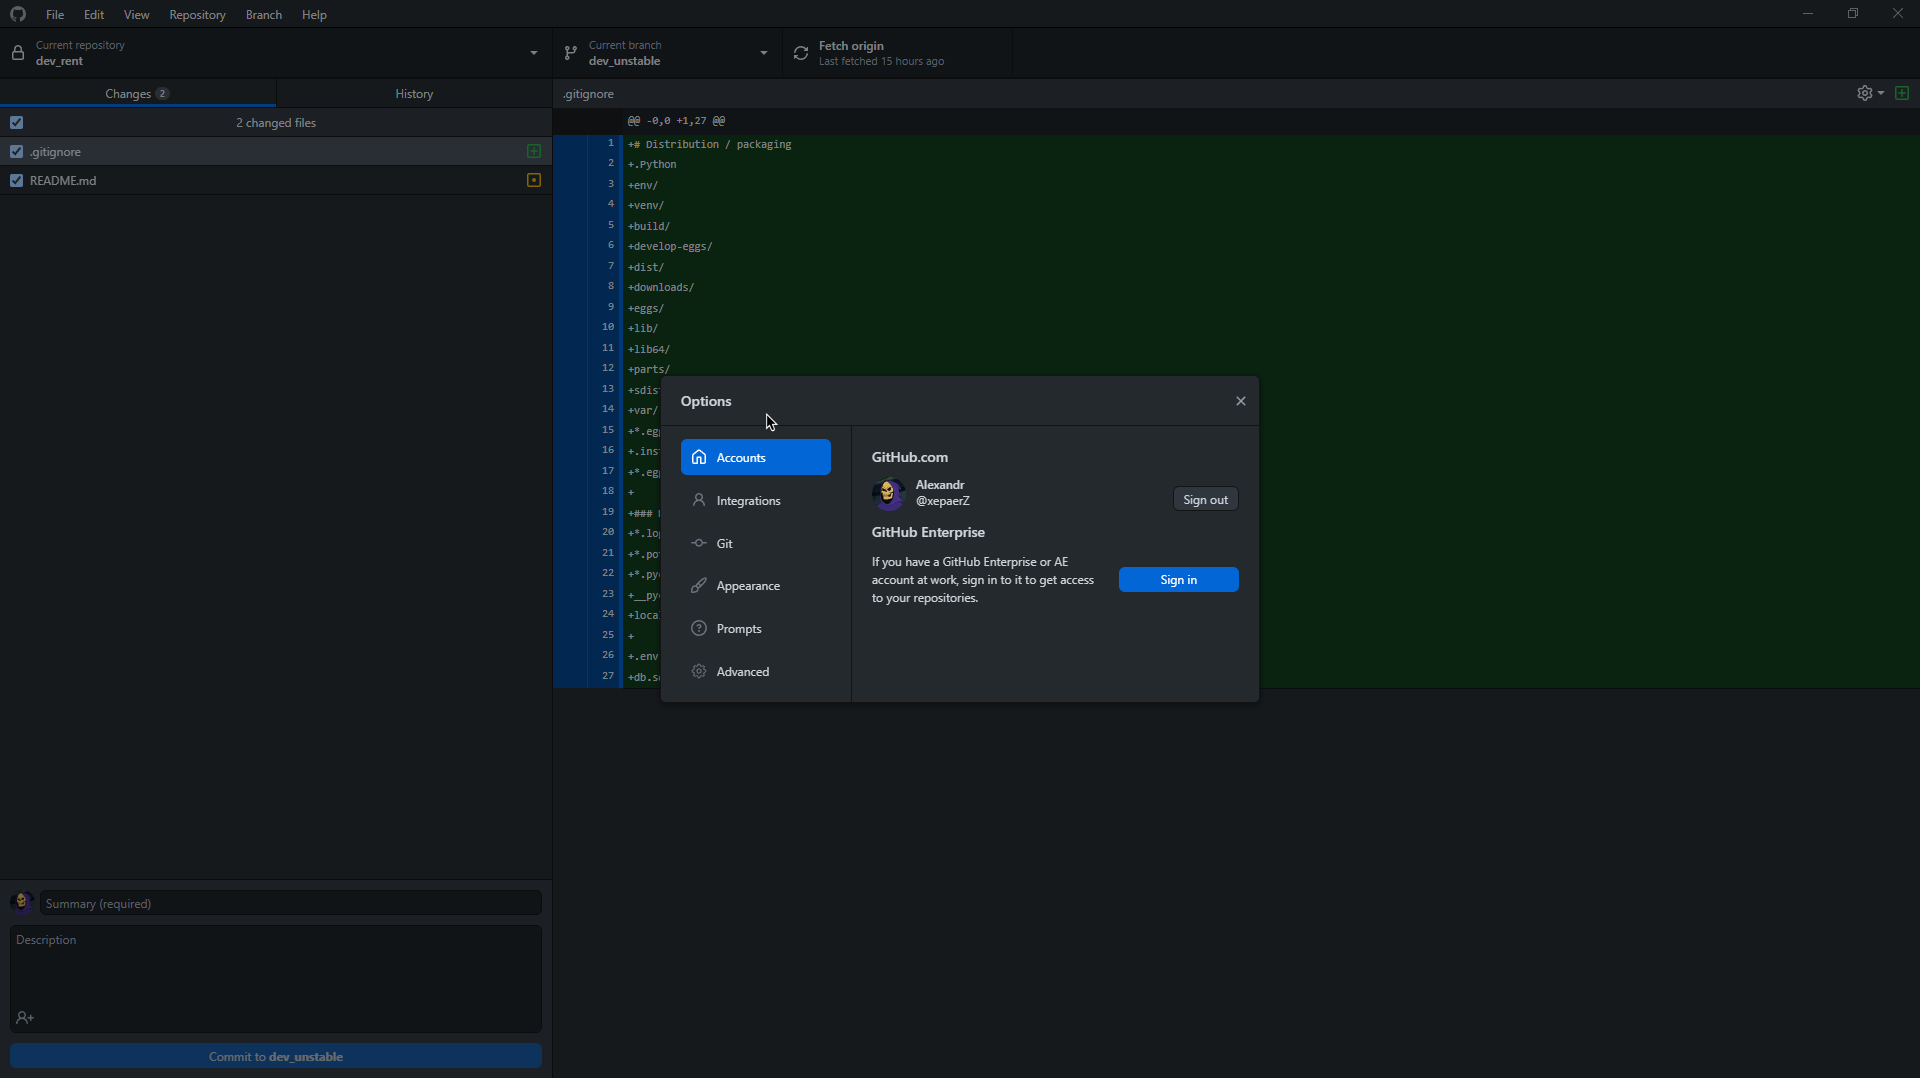Viewport: 1920px width, 1078px height.
Task: Click the commit author avatar near Summary
Action: coord(22,903)
